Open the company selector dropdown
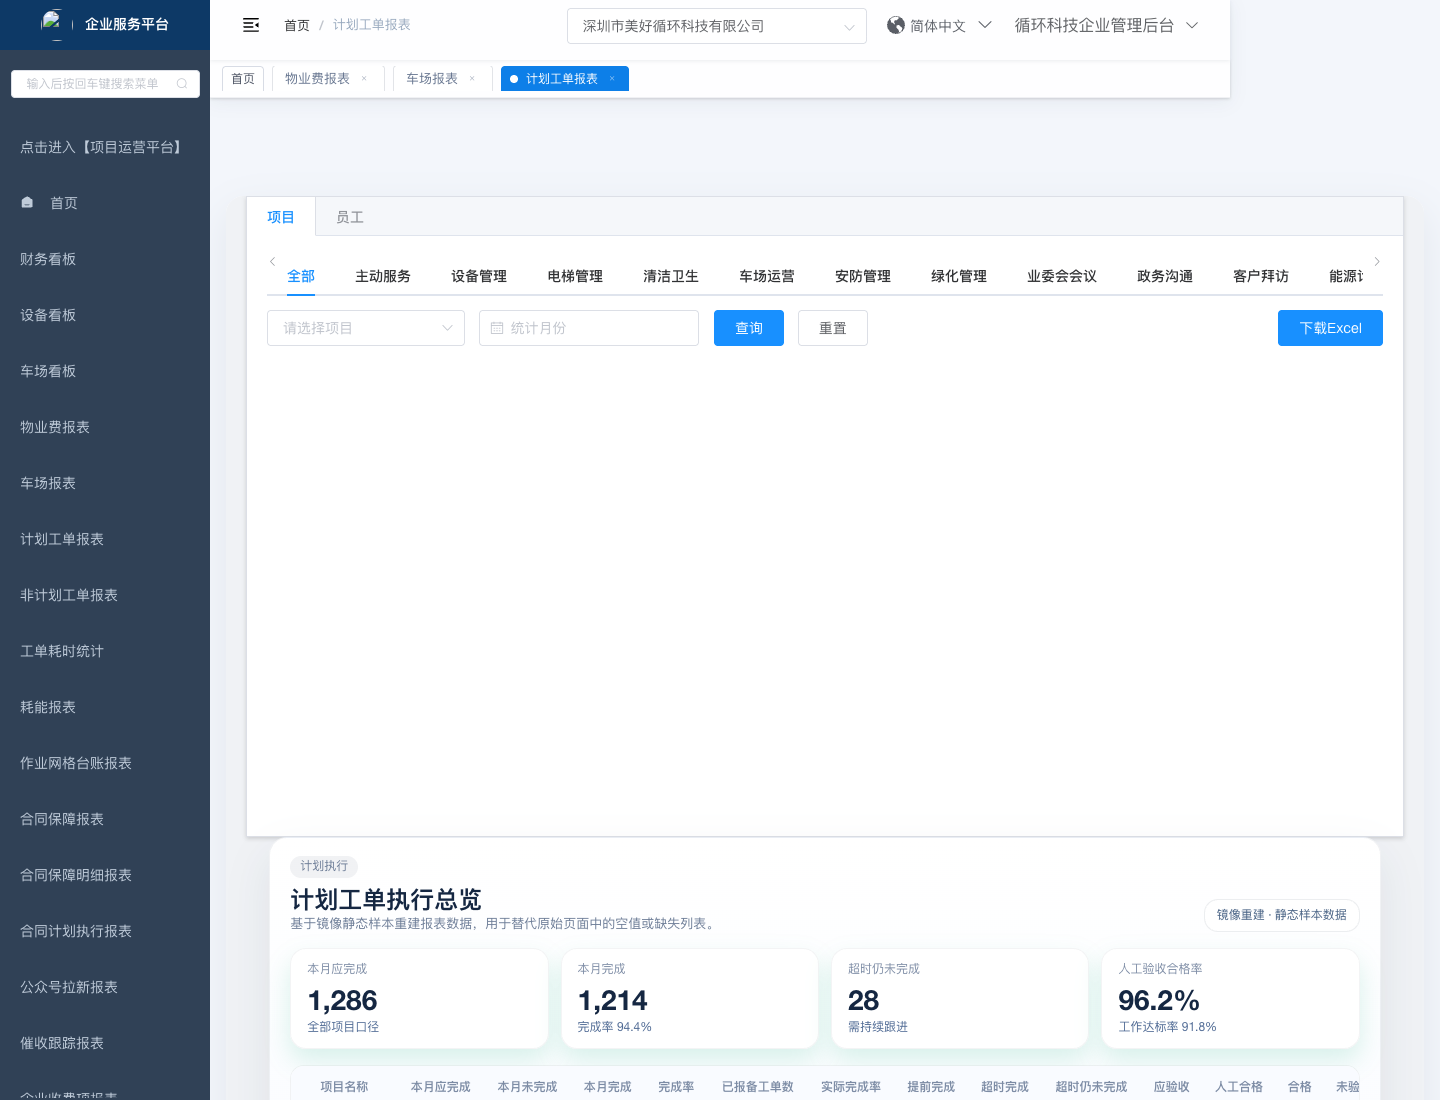Viewport: 1440px width, 1100px height. pyautogui.click(x=716, y=26)
